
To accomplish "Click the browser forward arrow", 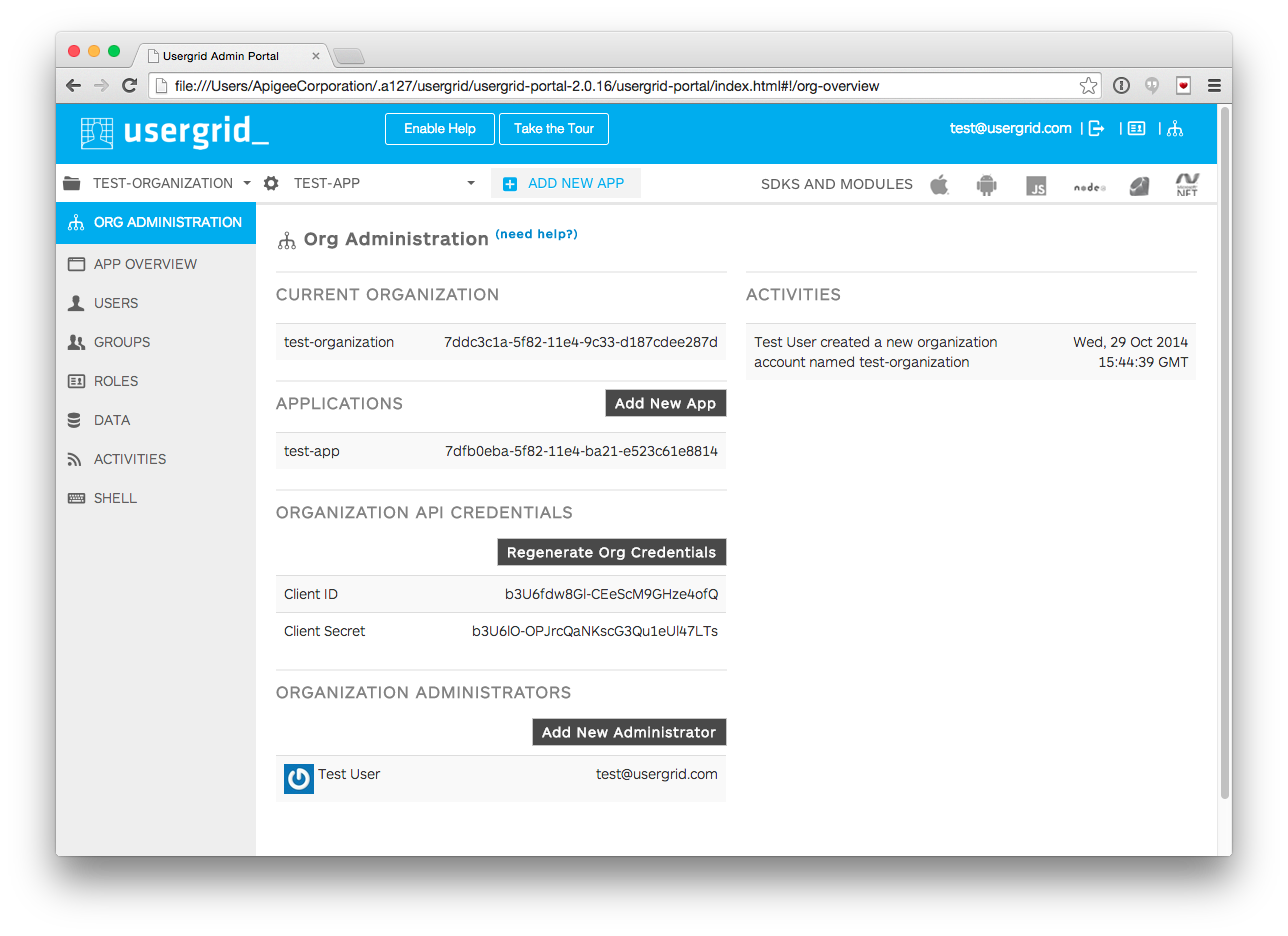I will tap(101, 86).
